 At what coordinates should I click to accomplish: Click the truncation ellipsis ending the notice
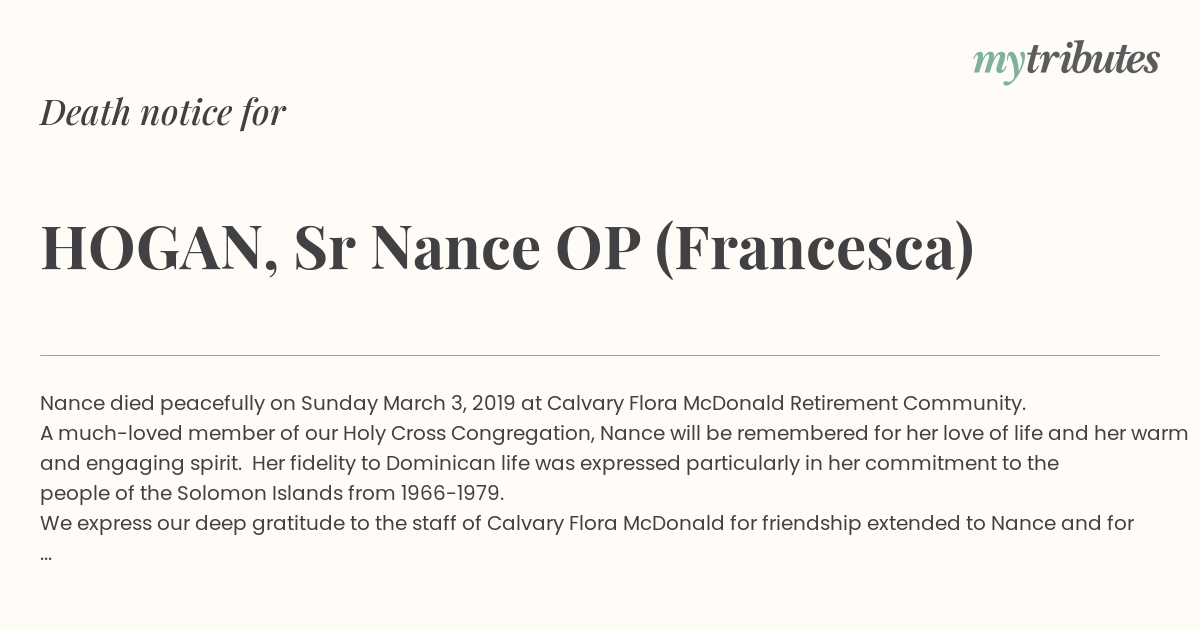point(46,553)
